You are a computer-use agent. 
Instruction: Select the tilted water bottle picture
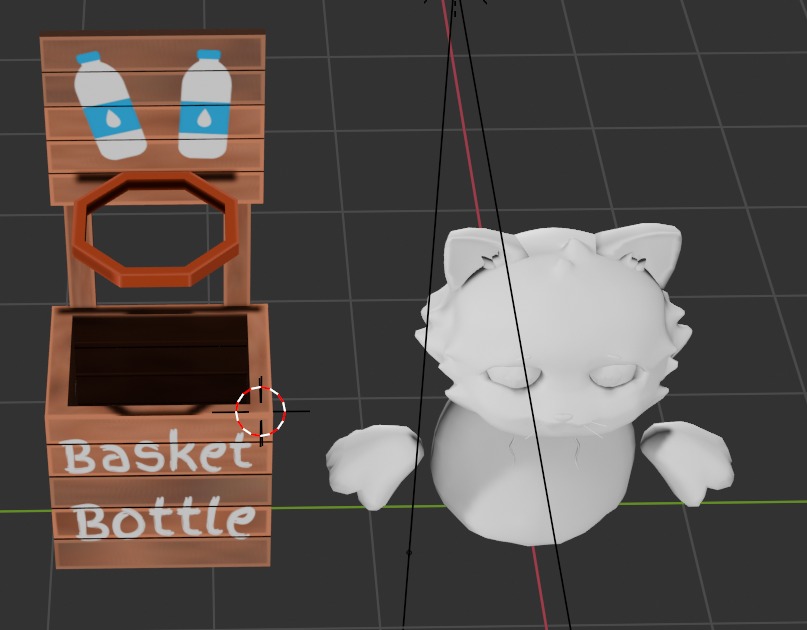tap(110, 106)
